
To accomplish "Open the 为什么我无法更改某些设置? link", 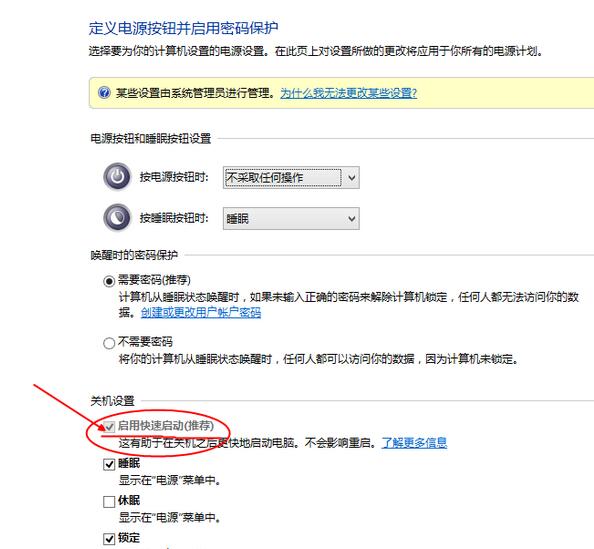I will [349, 93].
